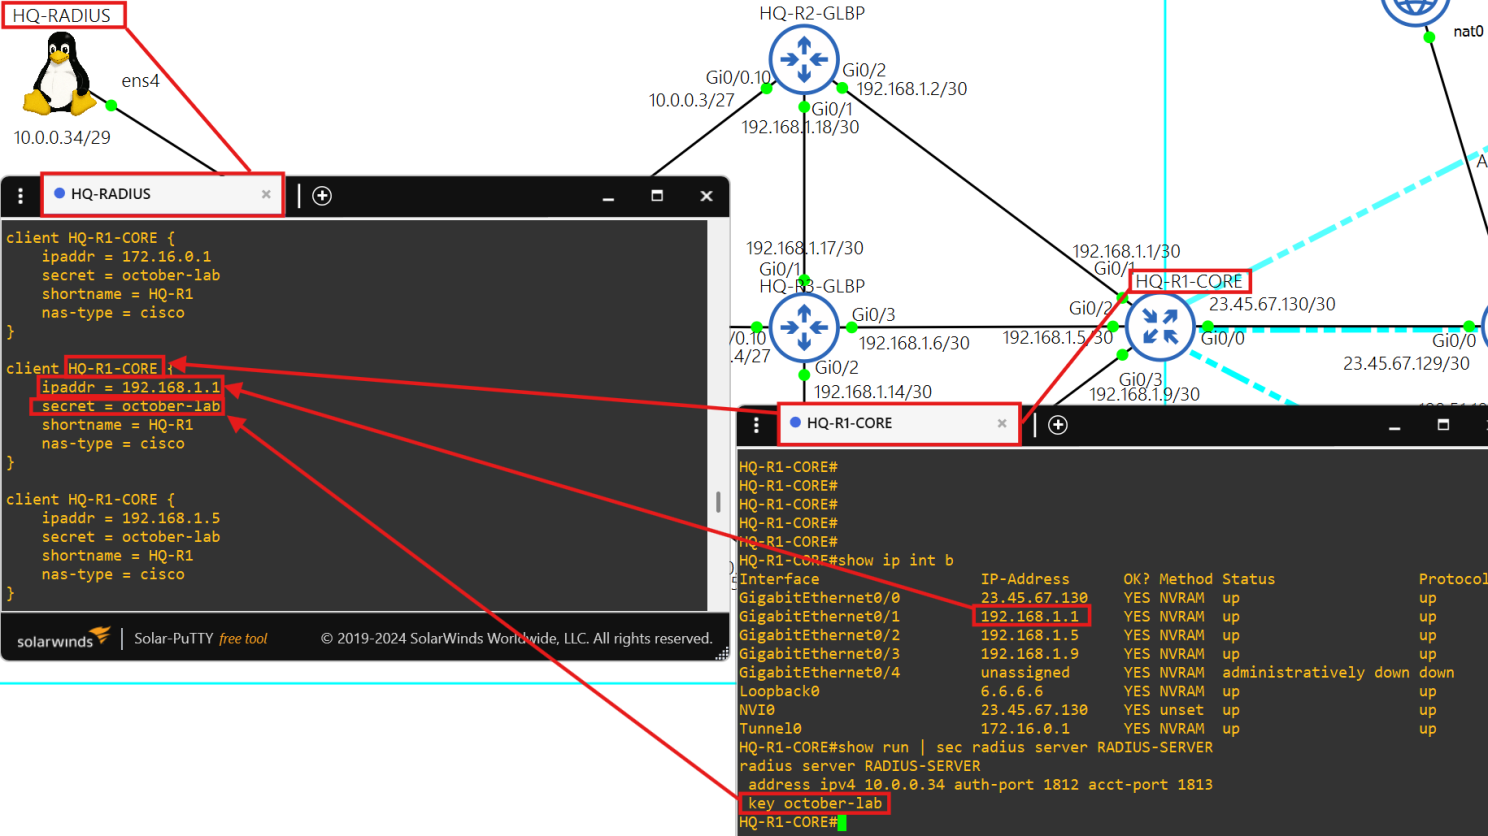This screenshot has width=1488, height=836.
Task: Close the HQ-R1-CORE session tab
Action: (x=1002, y=423)
